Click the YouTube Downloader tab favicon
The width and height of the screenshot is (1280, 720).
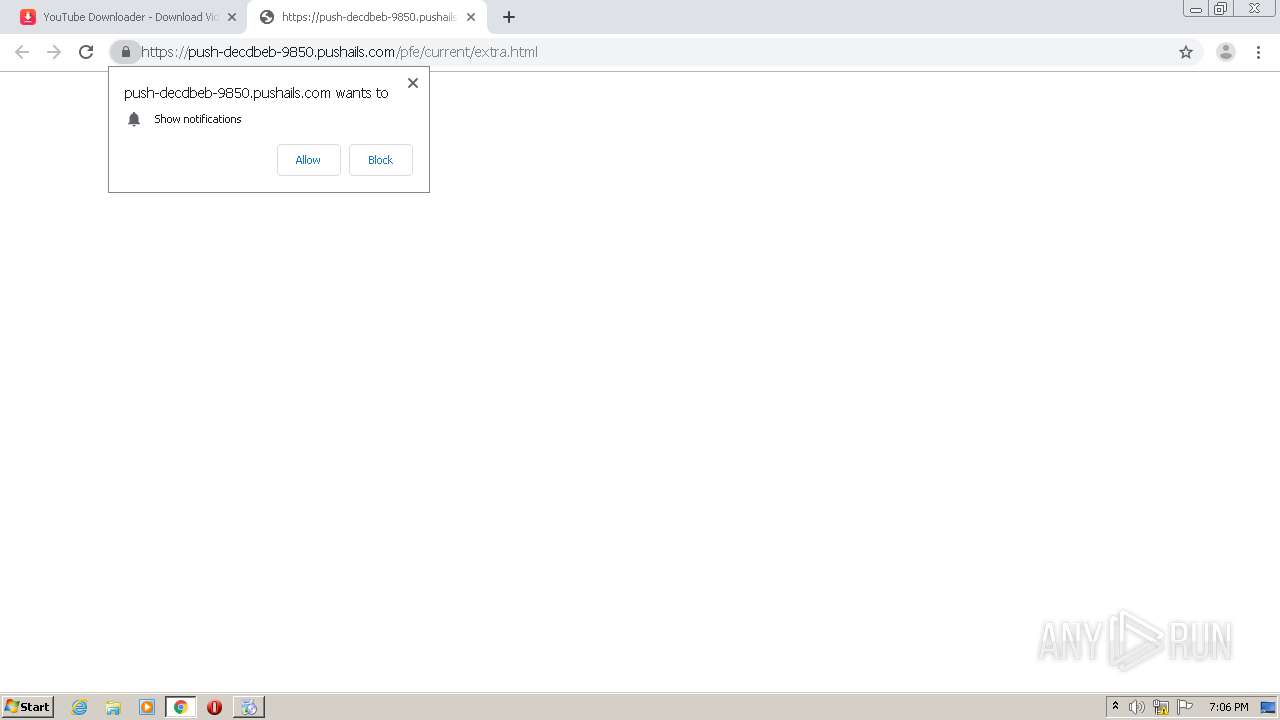click(x=28, y=17)
